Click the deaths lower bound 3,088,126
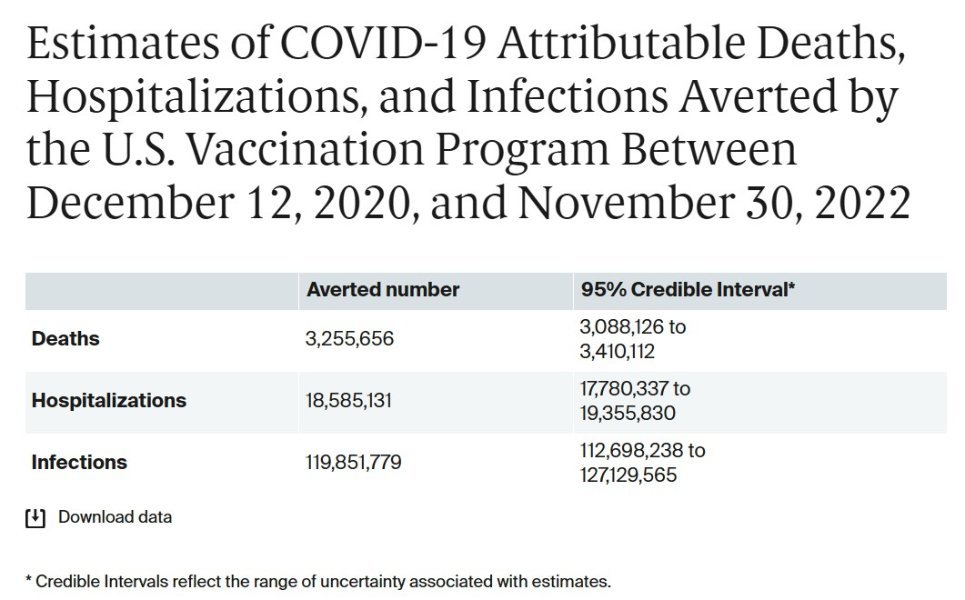The image size is (965, 600). click(624, 327)
